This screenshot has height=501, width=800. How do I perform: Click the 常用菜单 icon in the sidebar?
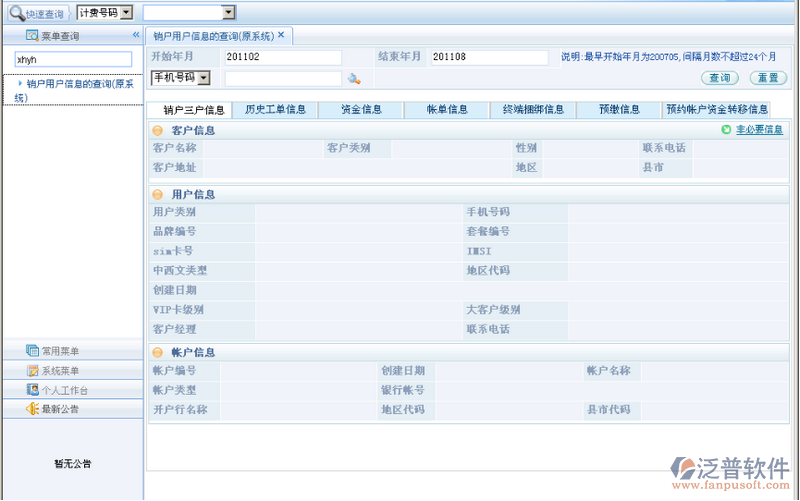(x=33, y=351)
